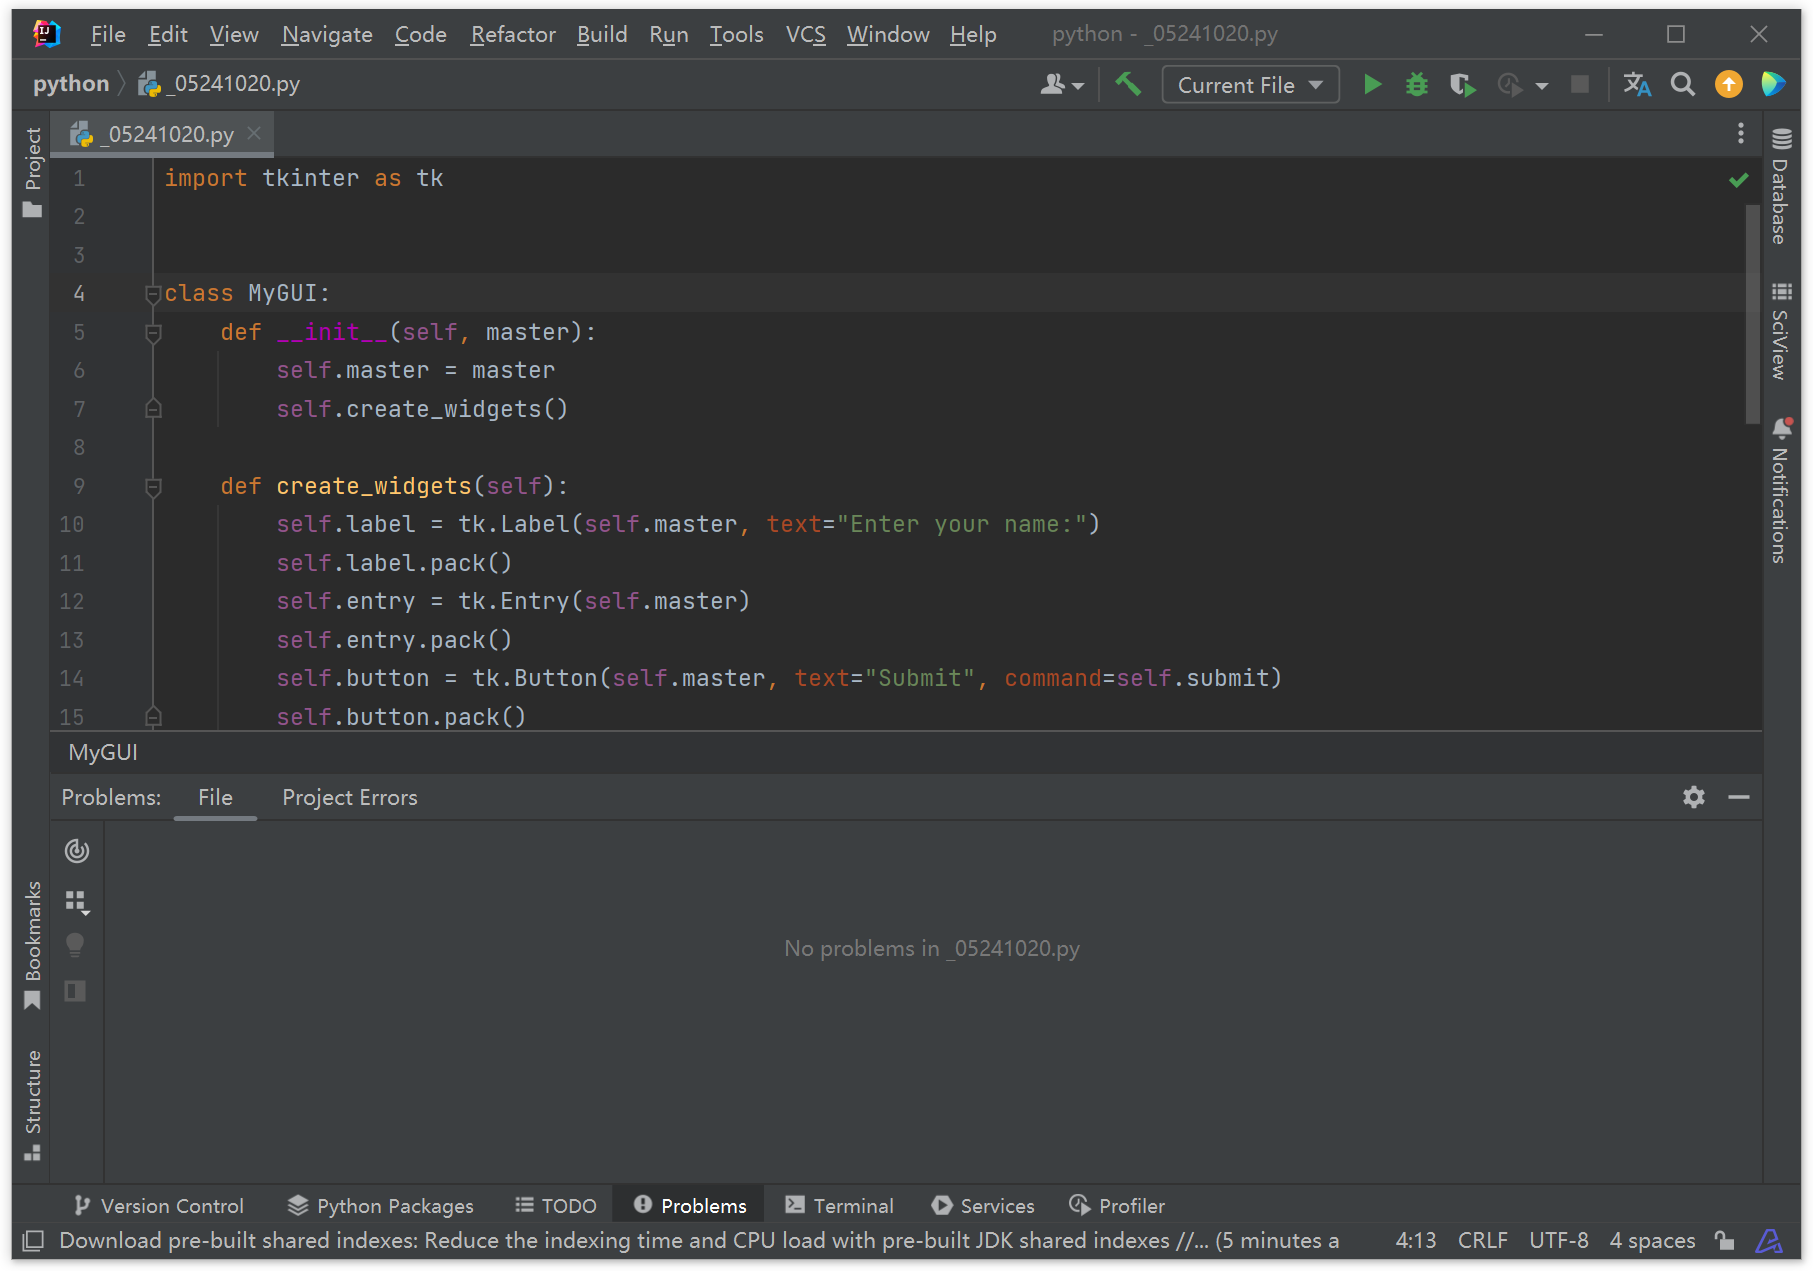The height and width of the screenshot is (1271, 1813).
Task: Open the Current File run configuration dropdown
Action: [x=1249, y=84]
